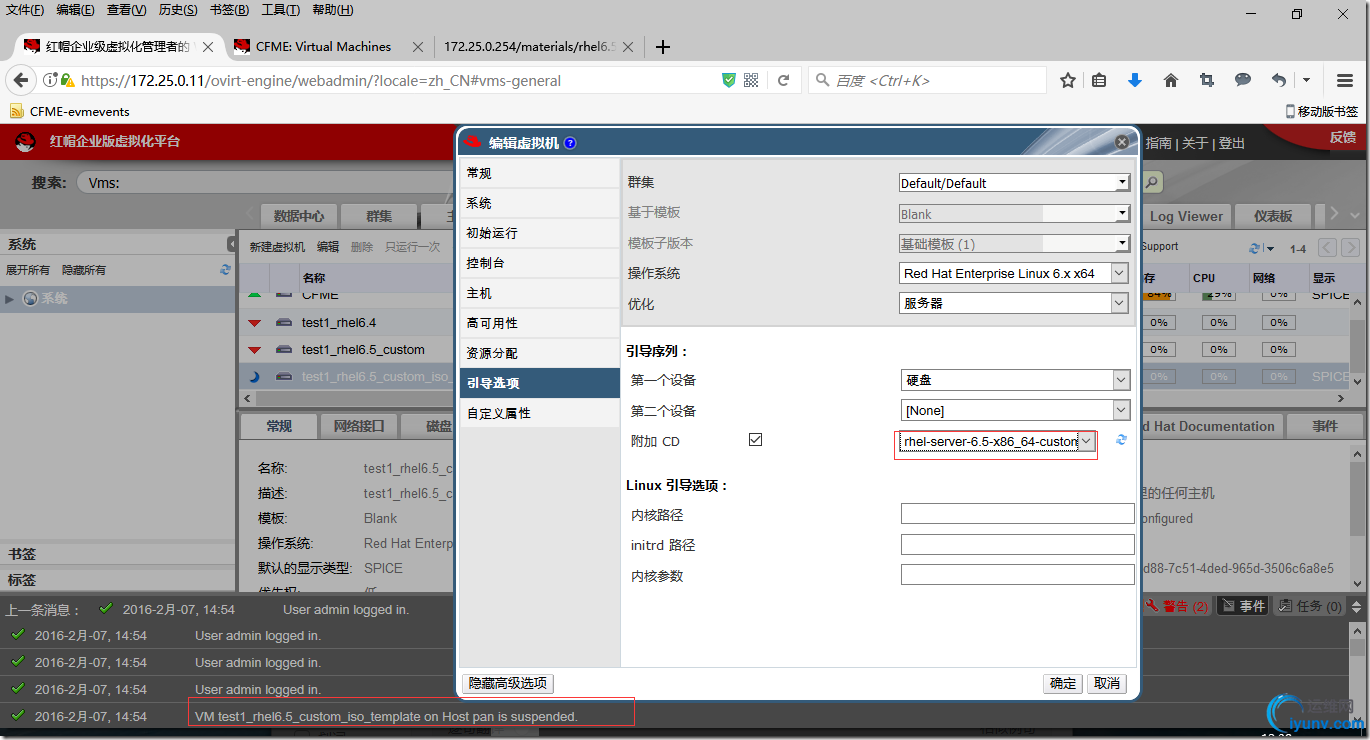Open the CFME-evmevents bookmark
Viewport: 1370px width, 740px height.
(x=70, y=111)
